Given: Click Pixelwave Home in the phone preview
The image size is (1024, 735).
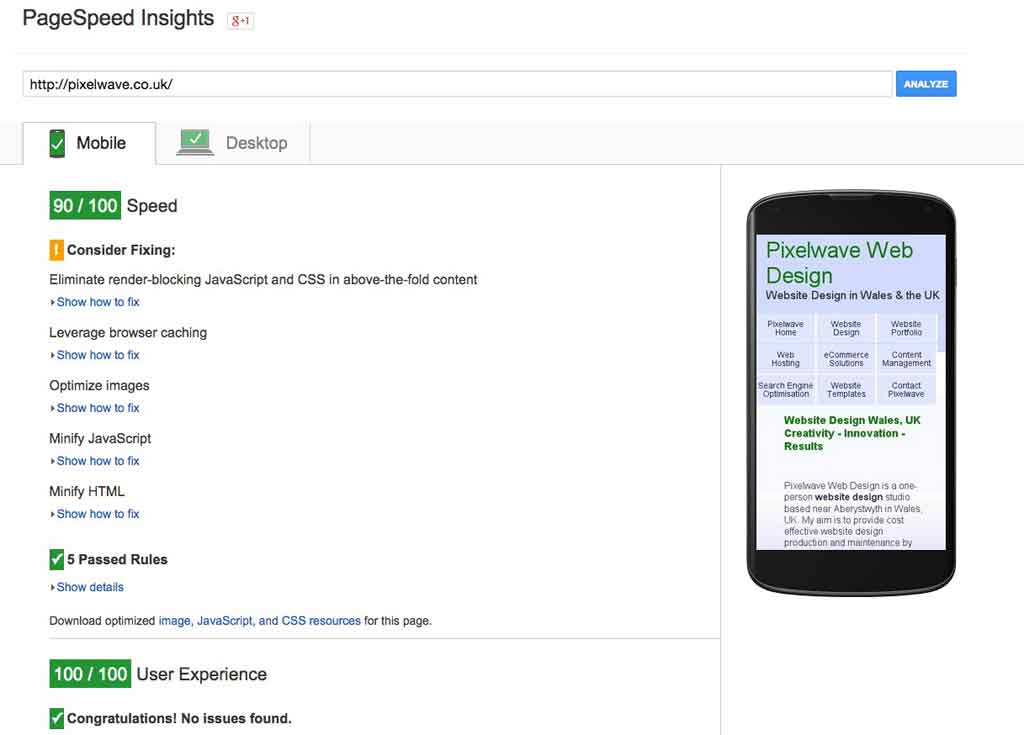Looking at the screenshot, I should [x=786, y=328].
